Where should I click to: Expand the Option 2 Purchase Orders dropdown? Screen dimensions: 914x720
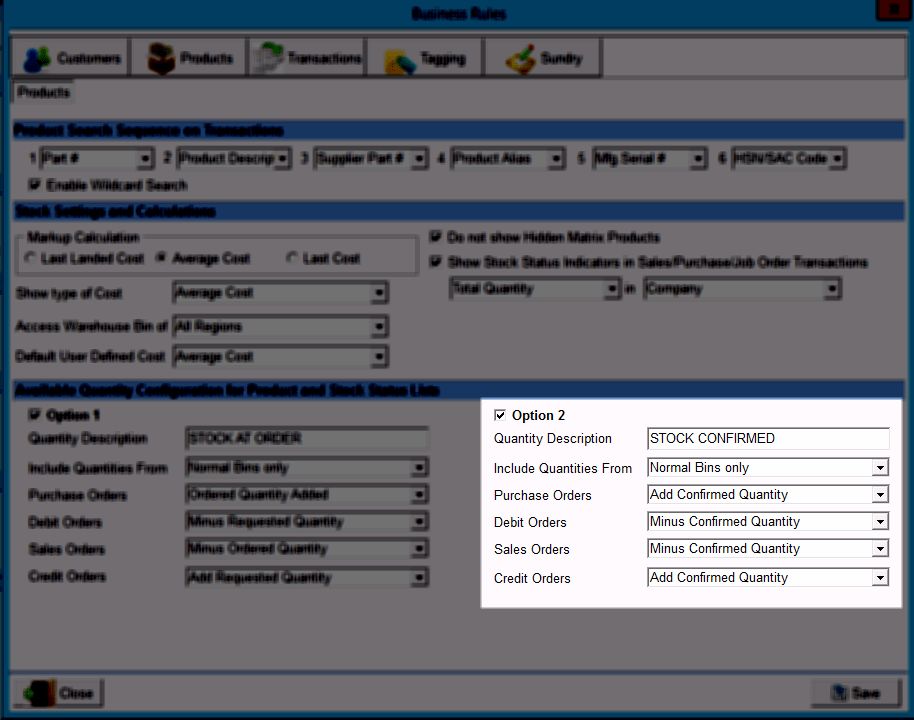(x=880, y=495)
